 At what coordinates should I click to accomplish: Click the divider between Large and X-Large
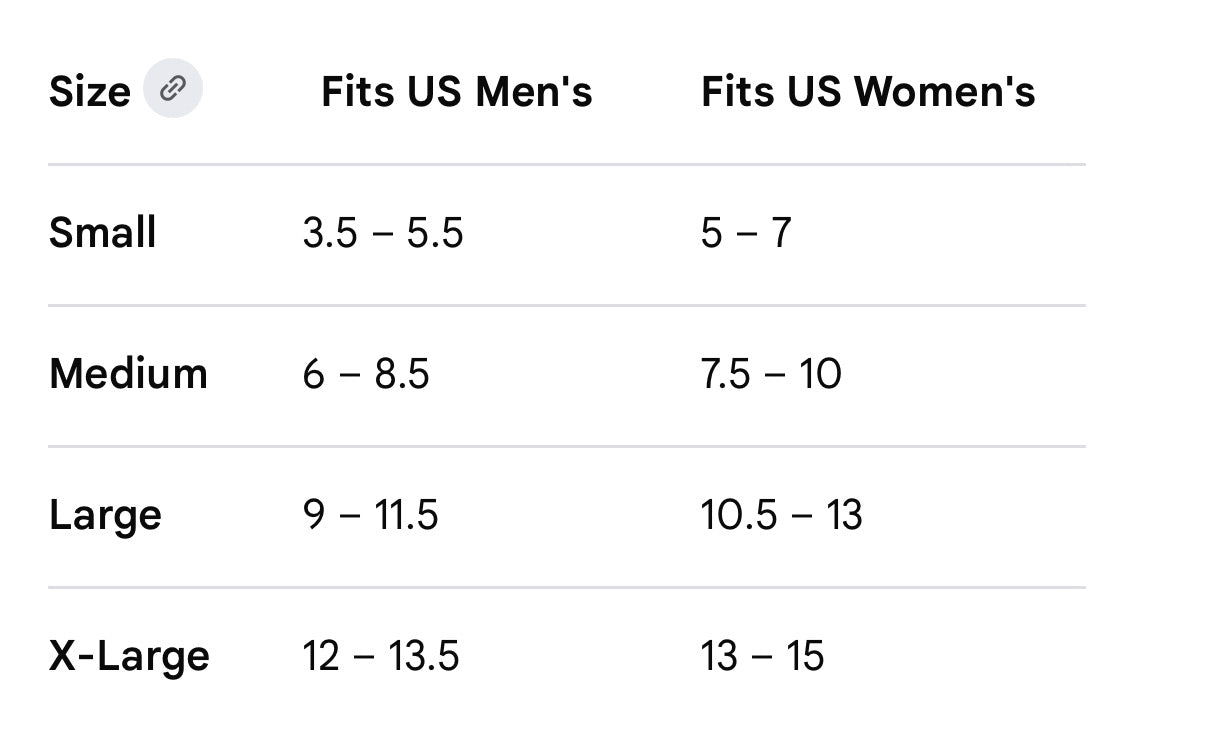tap(567, 587)
